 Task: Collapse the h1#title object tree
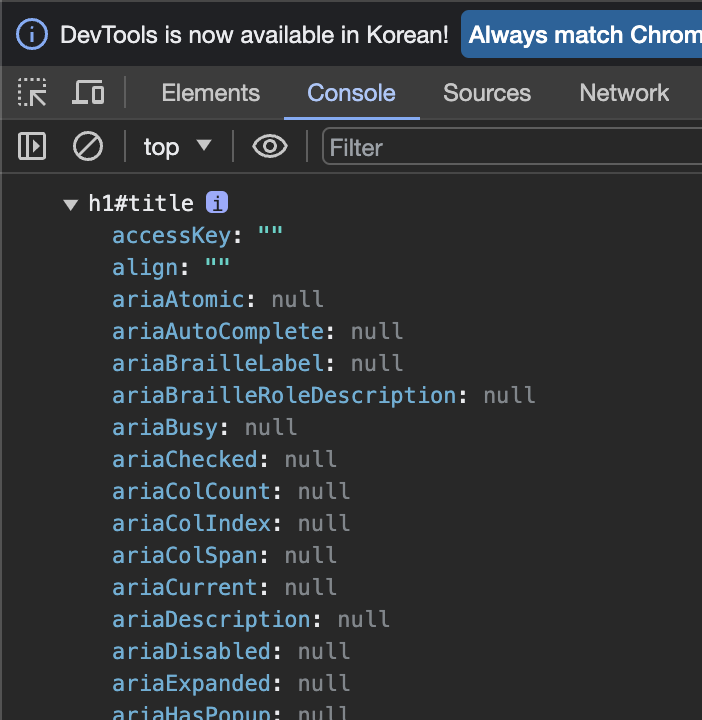pos(71,204)
